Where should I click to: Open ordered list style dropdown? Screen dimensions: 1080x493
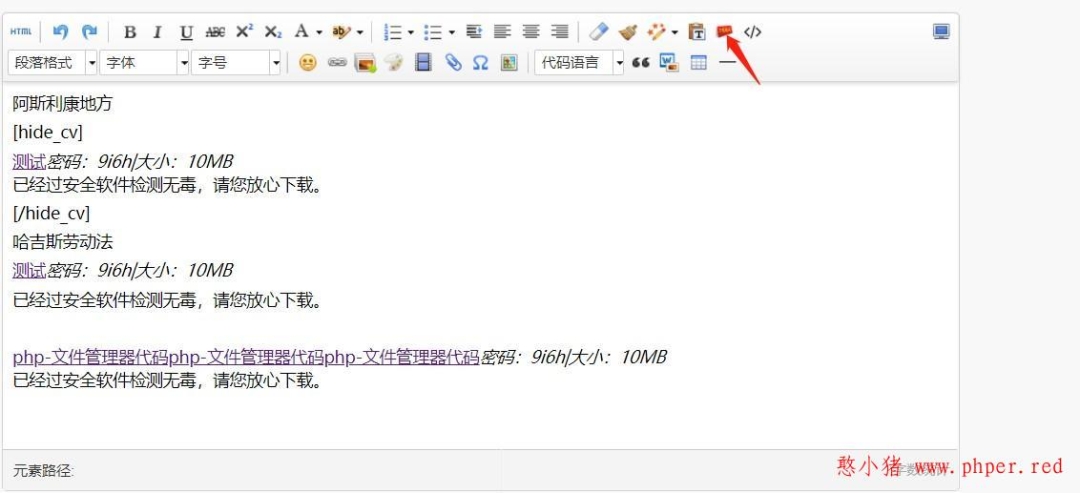click(x=411, y=32)
